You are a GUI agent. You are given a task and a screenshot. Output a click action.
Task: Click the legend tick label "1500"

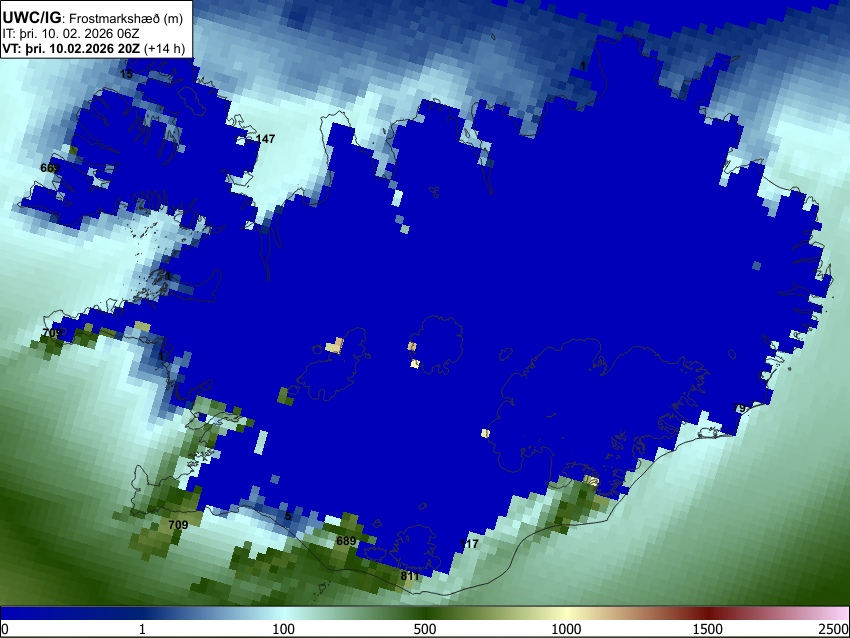pyautogui.click(x=707, y=629)
